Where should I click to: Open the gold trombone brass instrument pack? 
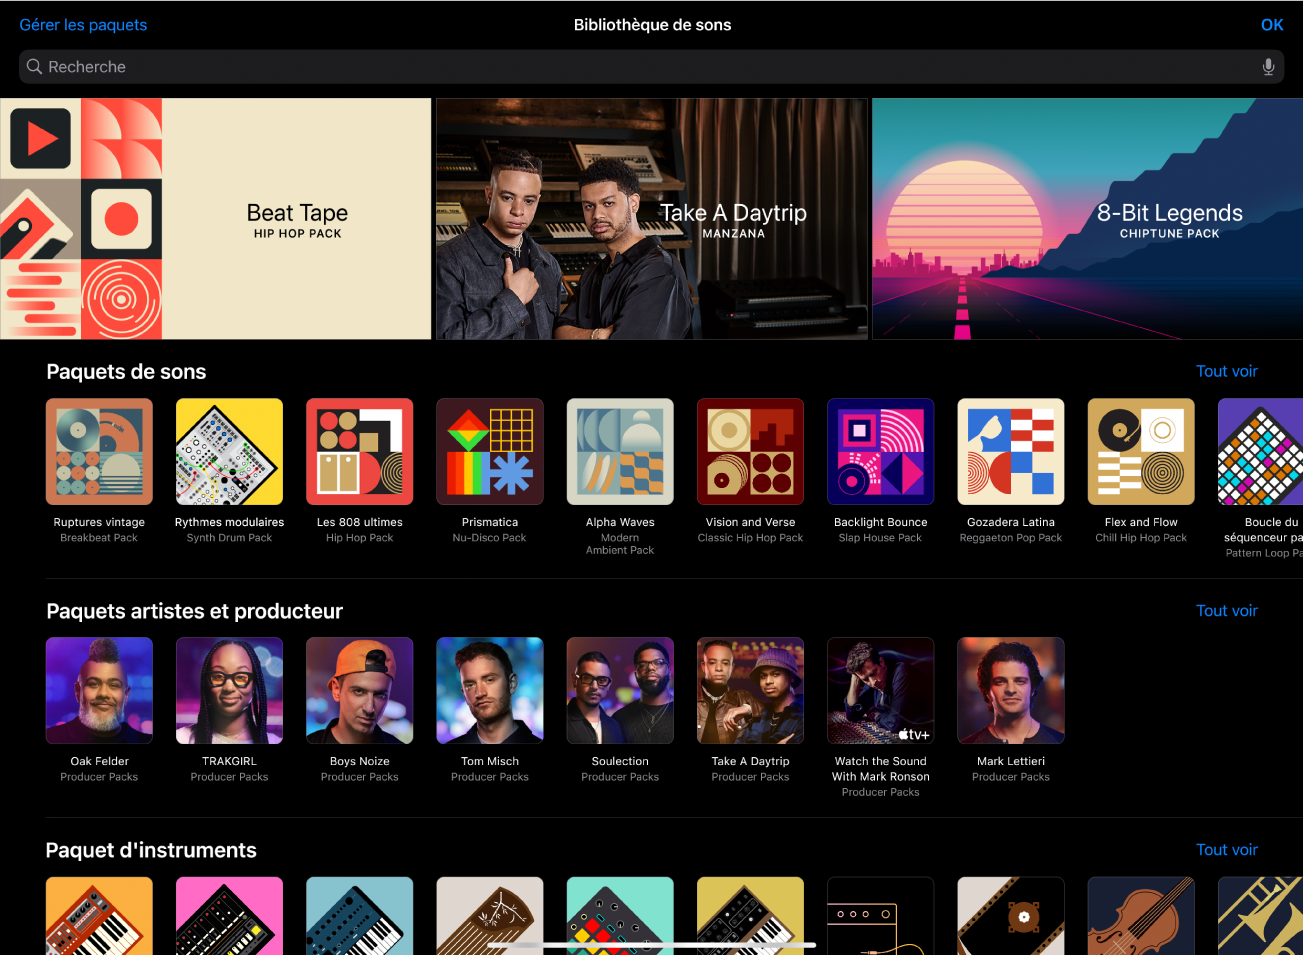click(1260, 916)
